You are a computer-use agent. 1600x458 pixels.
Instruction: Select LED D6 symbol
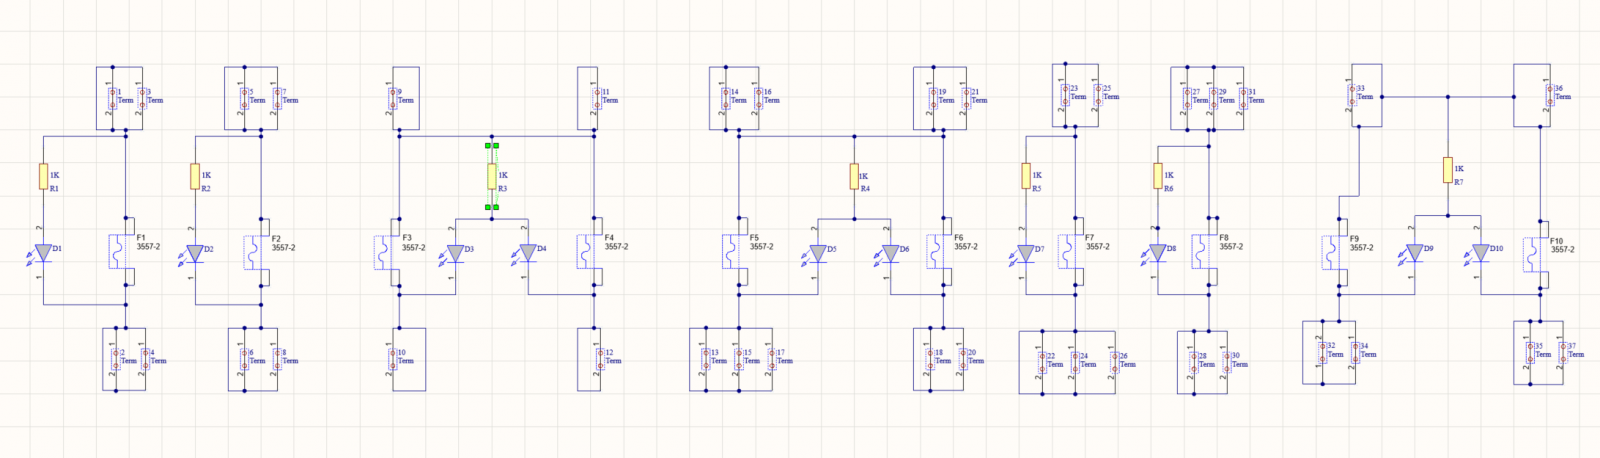coord(889,253)
